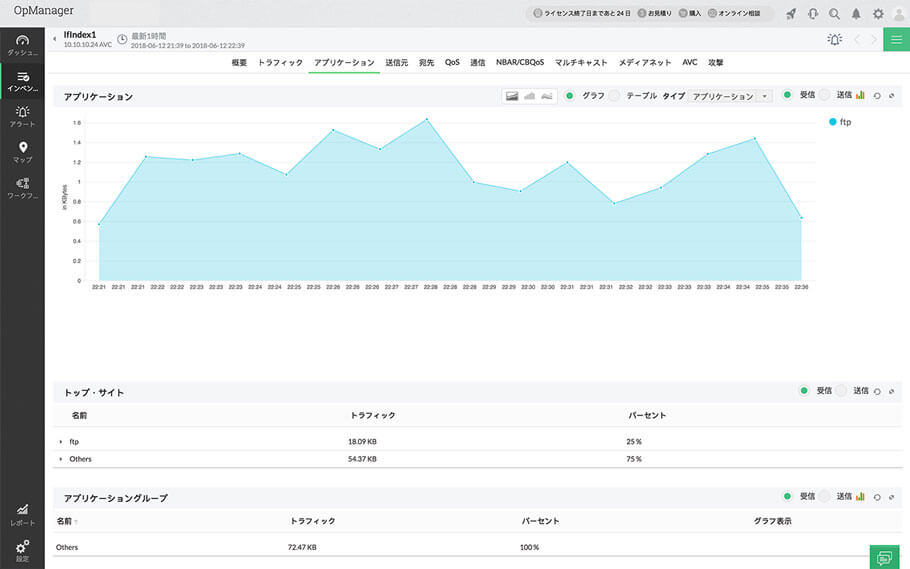
Task: Open the マップ maps sidebar icon
Action: click(22, 152)
